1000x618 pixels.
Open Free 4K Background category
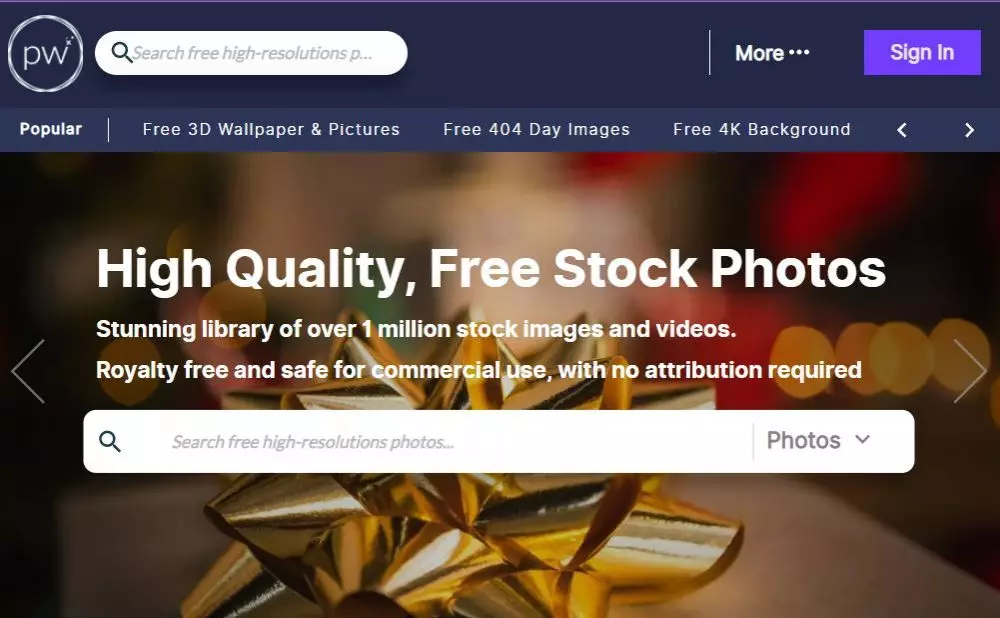pos(761,129)
